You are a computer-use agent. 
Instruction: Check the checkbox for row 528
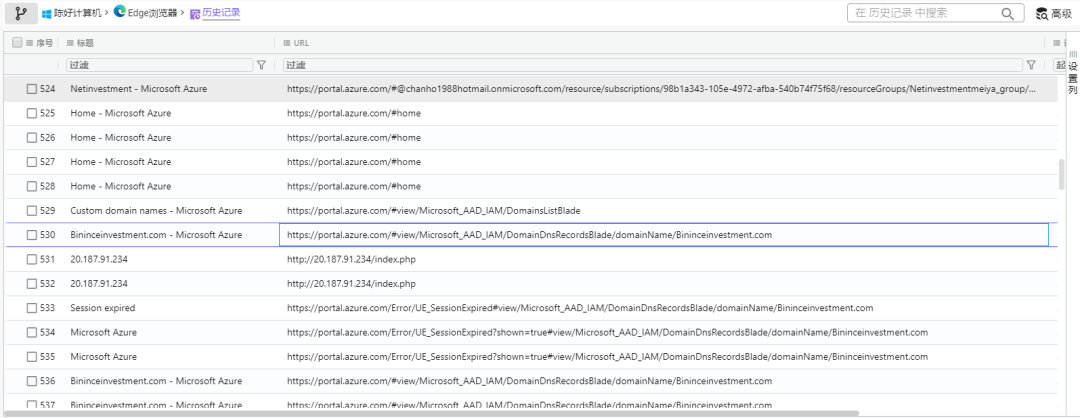pos(32,186)
